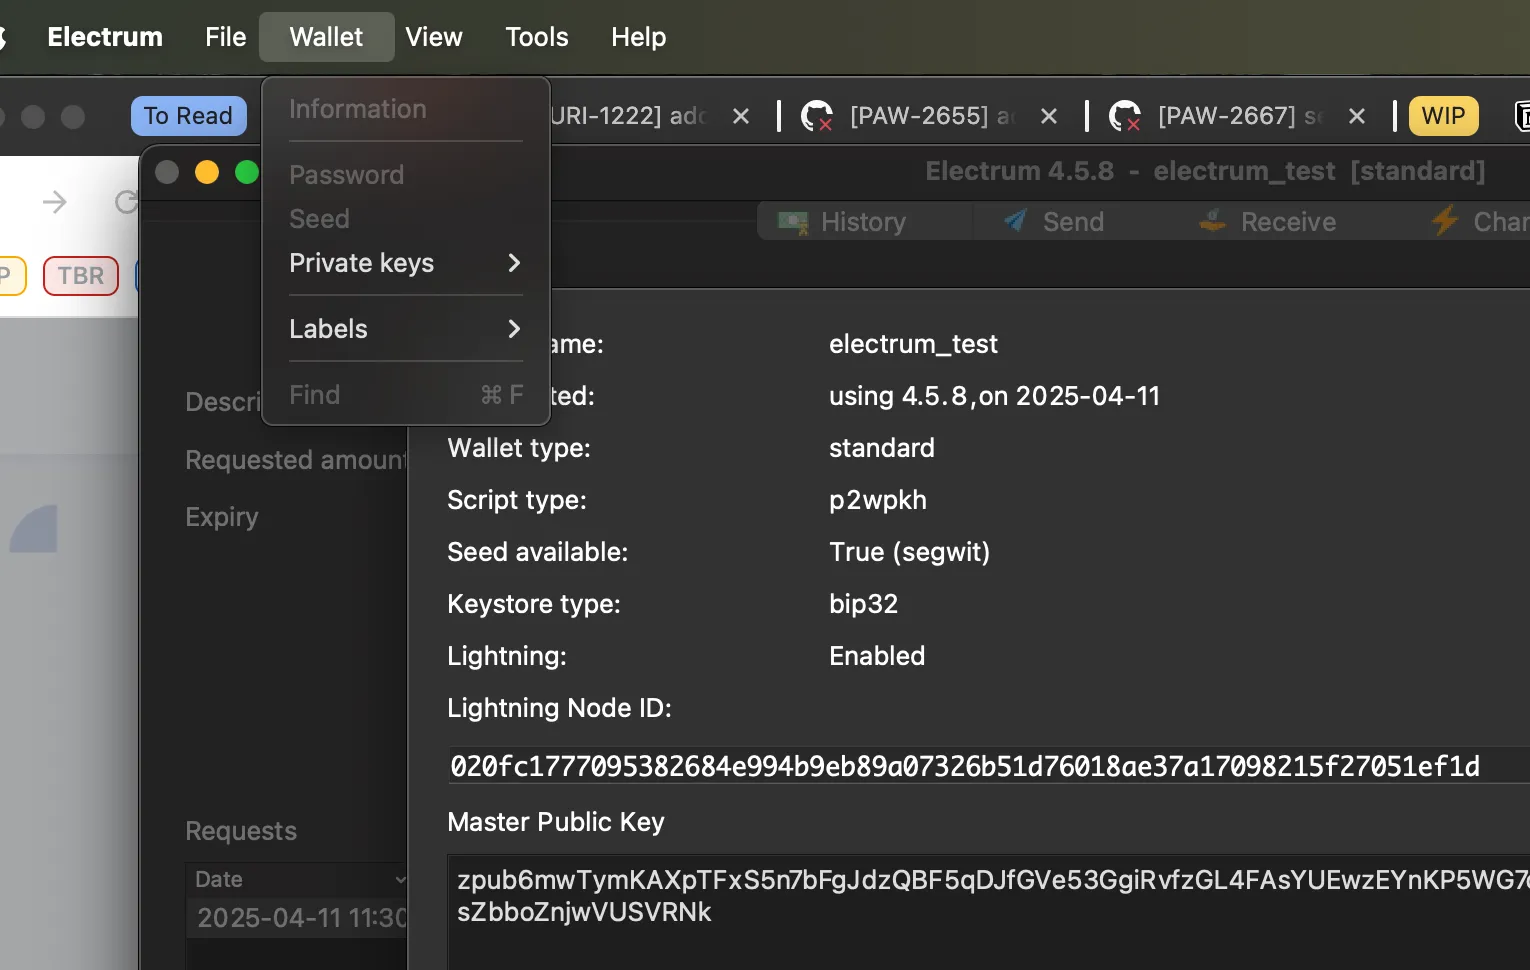Click the Requests heading
The height and width of the screenshot is (970, 1530).
(x=241, y=831)
